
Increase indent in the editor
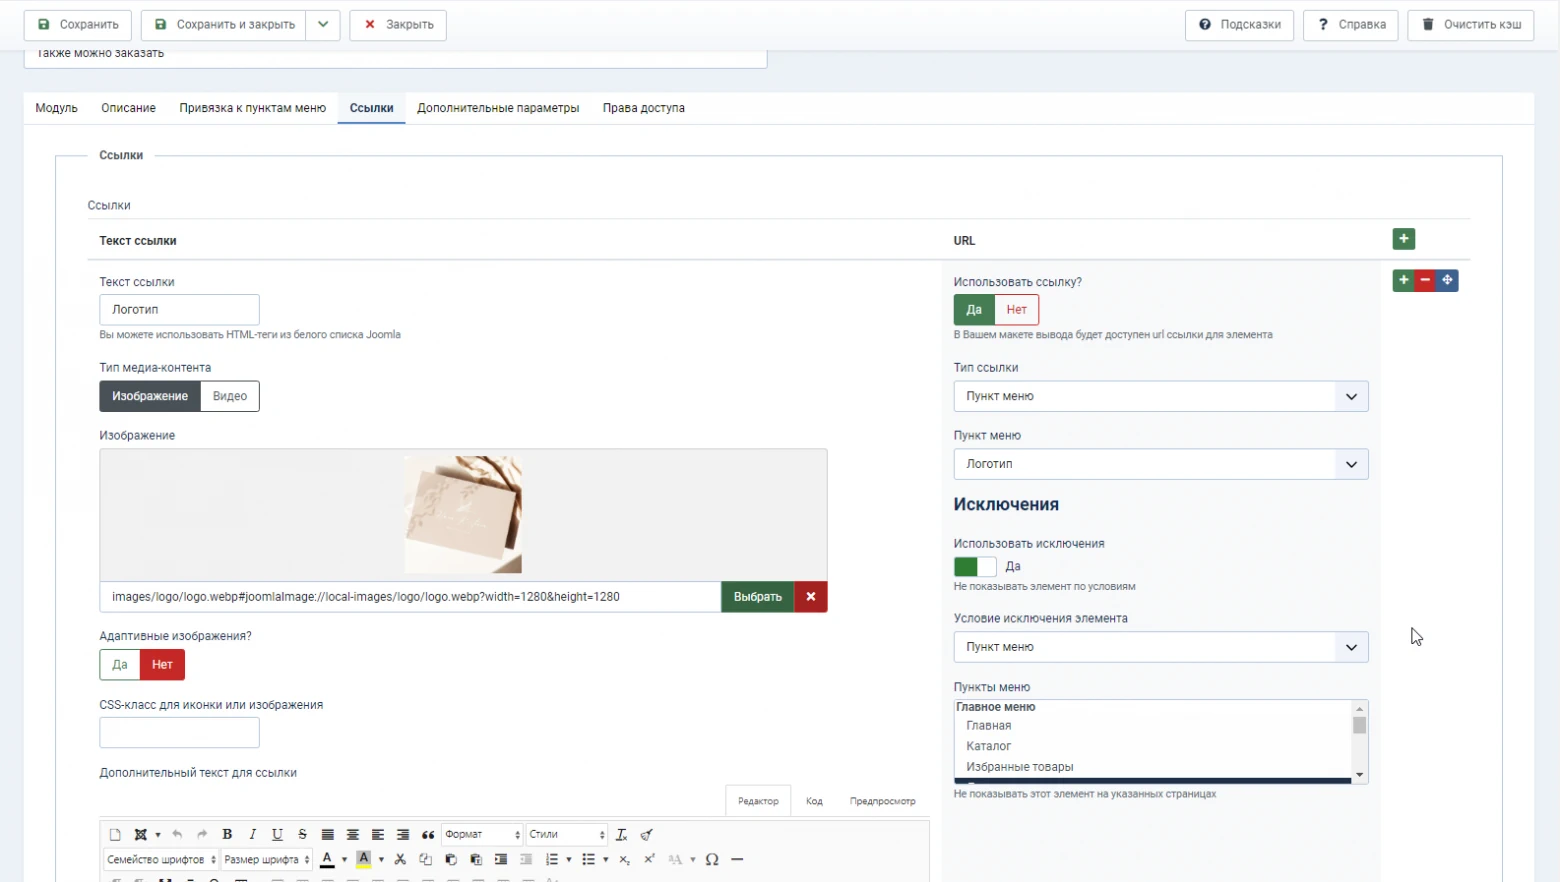click(501, 859)
